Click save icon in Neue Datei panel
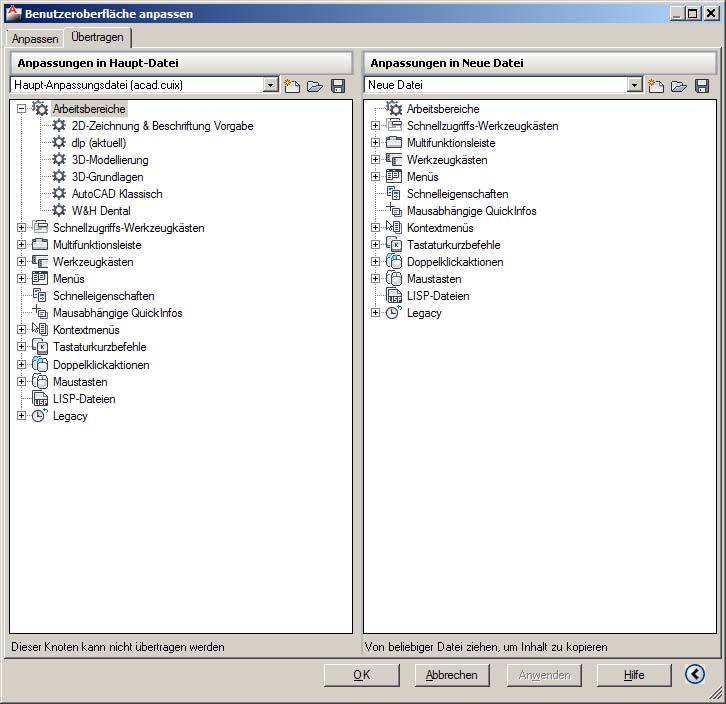 pyautogui.click(x=702, y=86)
